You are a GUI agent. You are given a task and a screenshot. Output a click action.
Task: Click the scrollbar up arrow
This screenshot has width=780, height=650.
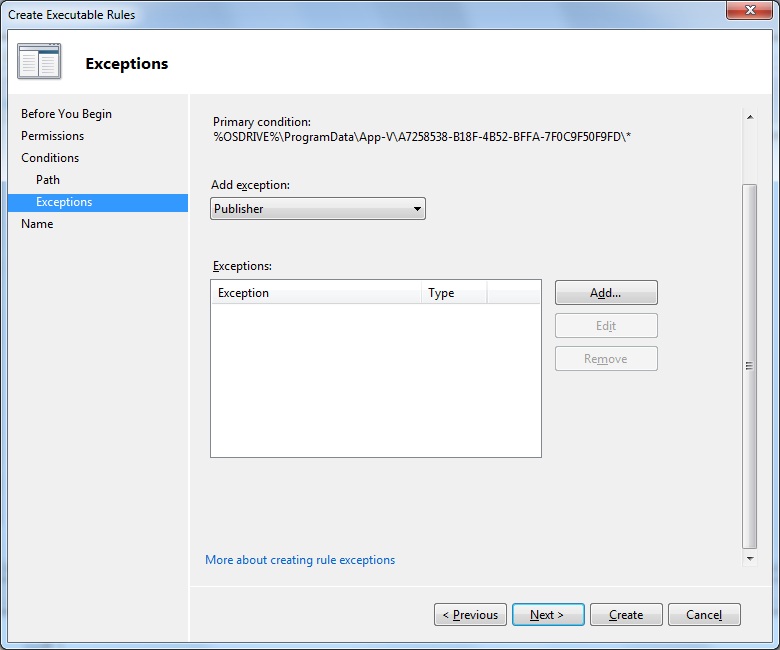point(750,117)
